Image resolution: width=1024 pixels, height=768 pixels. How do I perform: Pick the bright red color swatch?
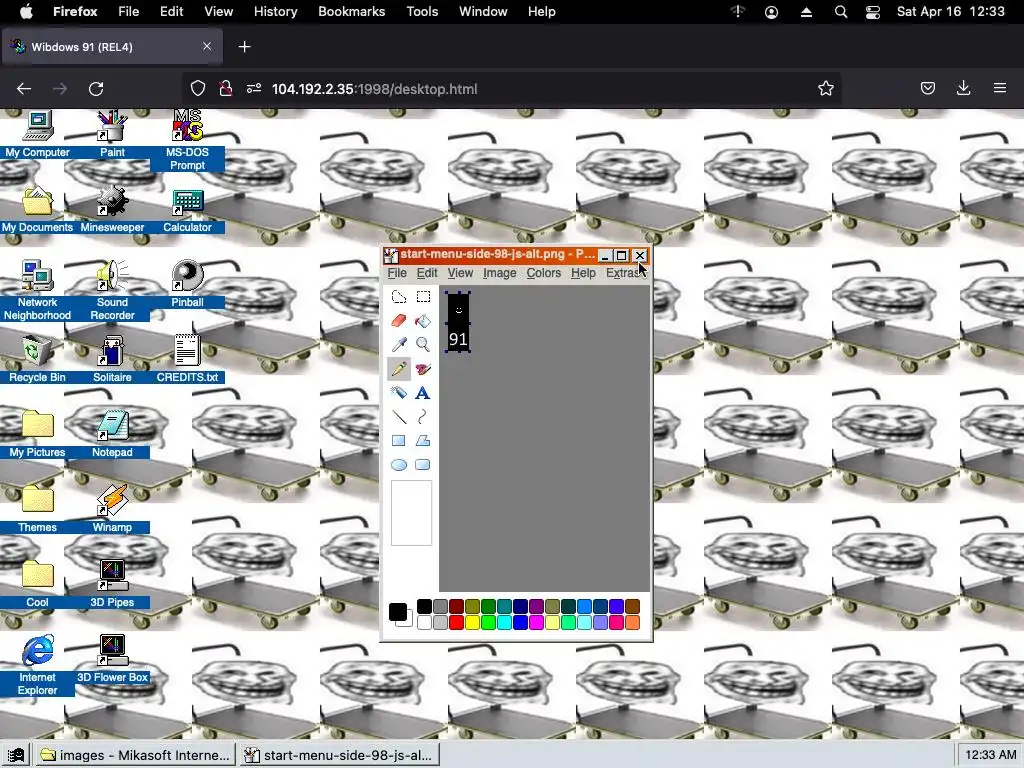(456, 622)
